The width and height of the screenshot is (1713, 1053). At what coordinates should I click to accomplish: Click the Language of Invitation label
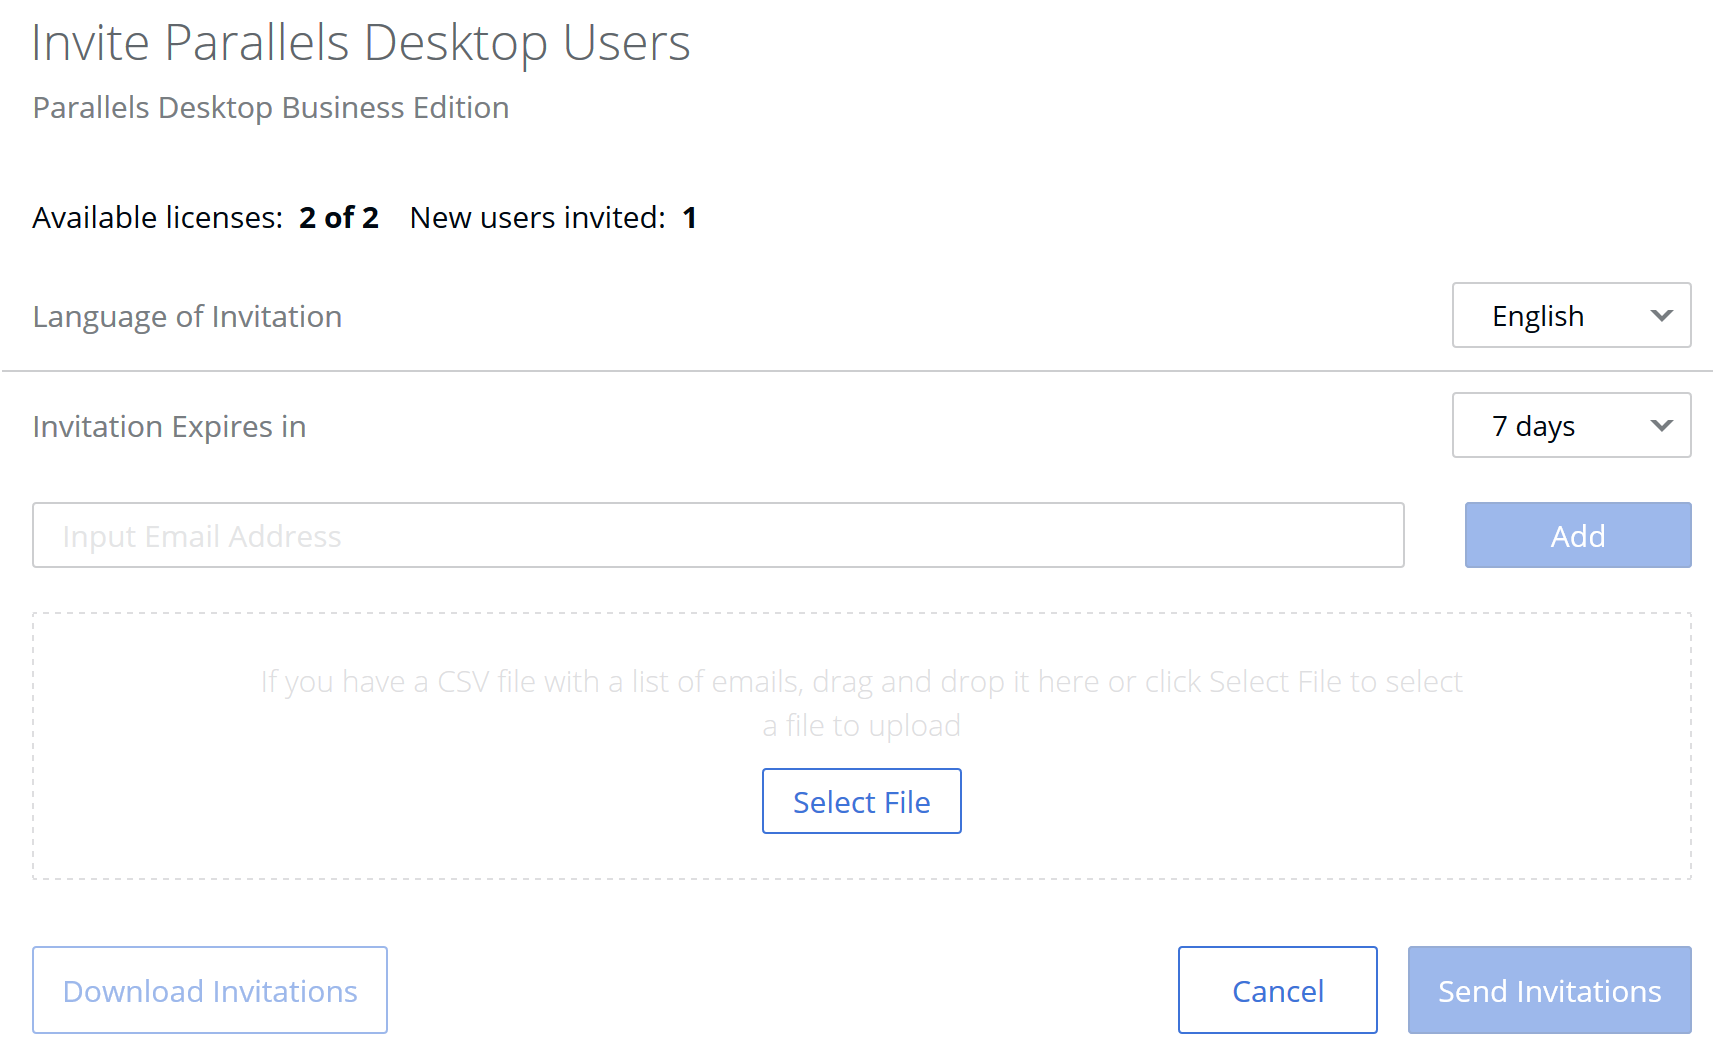tap(187, 317)
